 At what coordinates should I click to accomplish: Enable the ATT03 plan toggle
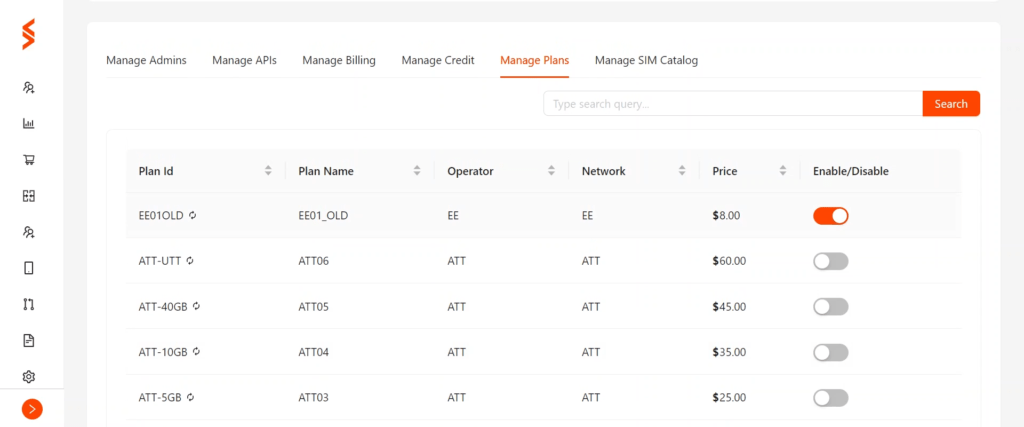(x=831, y=398)
